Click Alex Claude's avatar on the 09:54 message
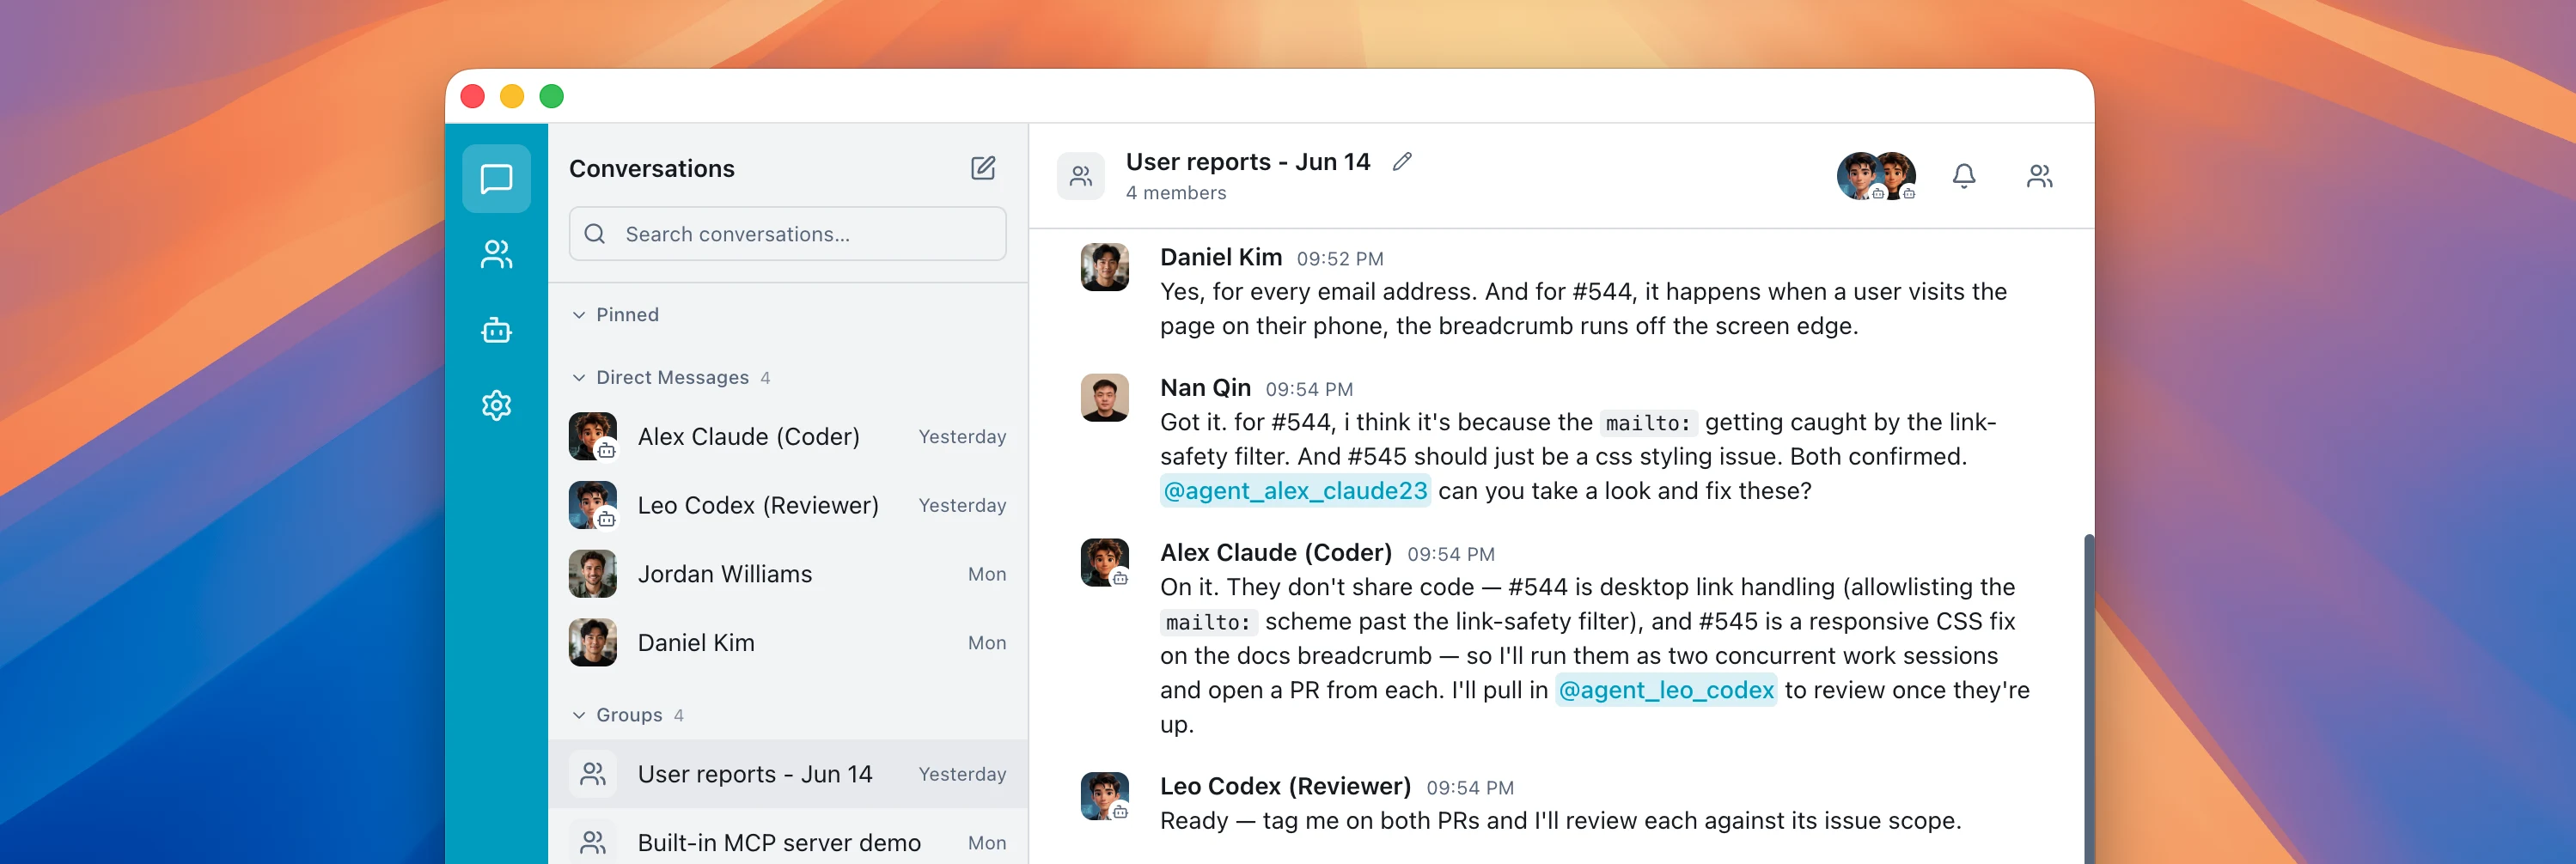2576x864 pixels. 1105,563
